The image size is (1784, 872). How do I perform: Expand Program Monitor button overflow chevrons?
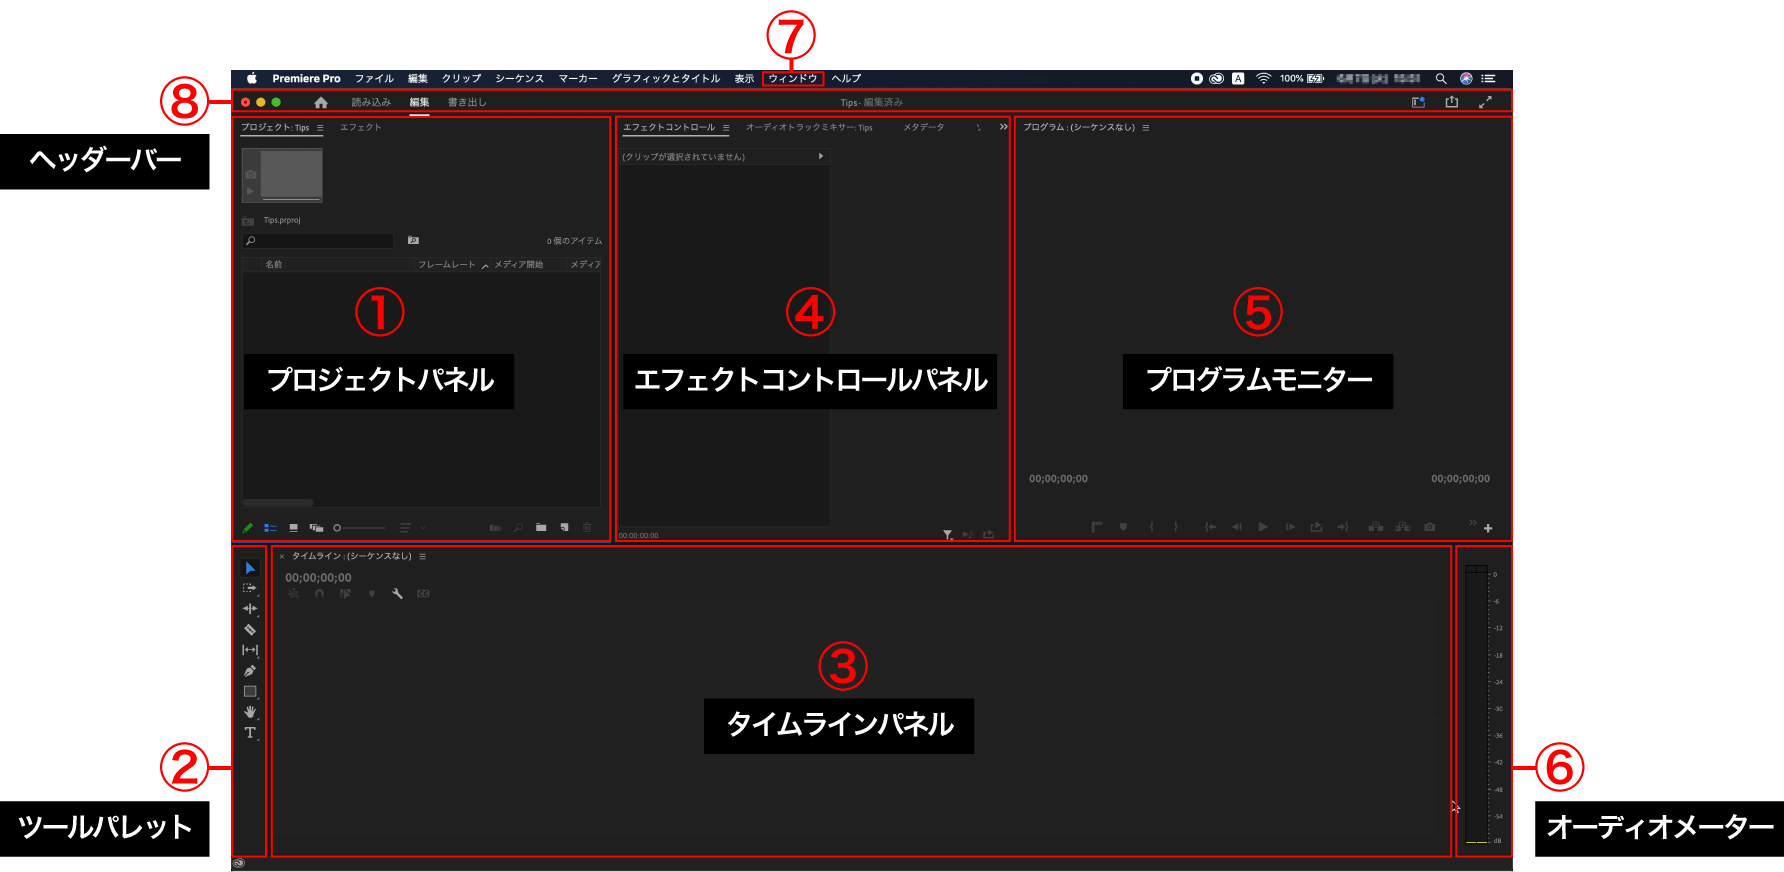point(1472,523)
